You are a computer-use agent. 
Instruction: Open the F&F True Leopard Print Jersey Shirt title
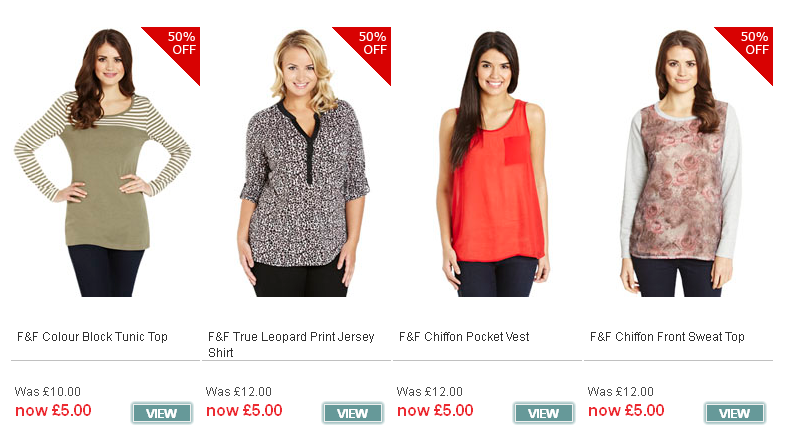(291, 344)
